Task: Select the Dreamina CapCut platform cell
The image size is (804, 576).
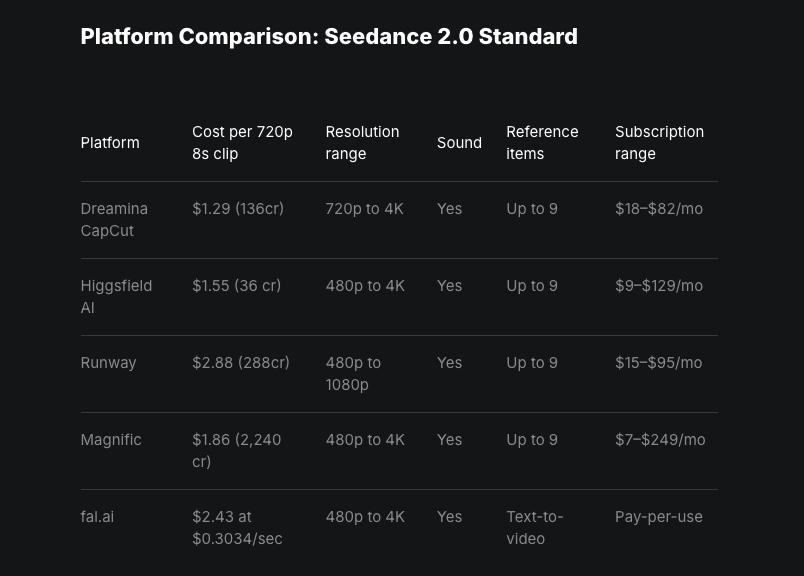Action: (114, 220)
